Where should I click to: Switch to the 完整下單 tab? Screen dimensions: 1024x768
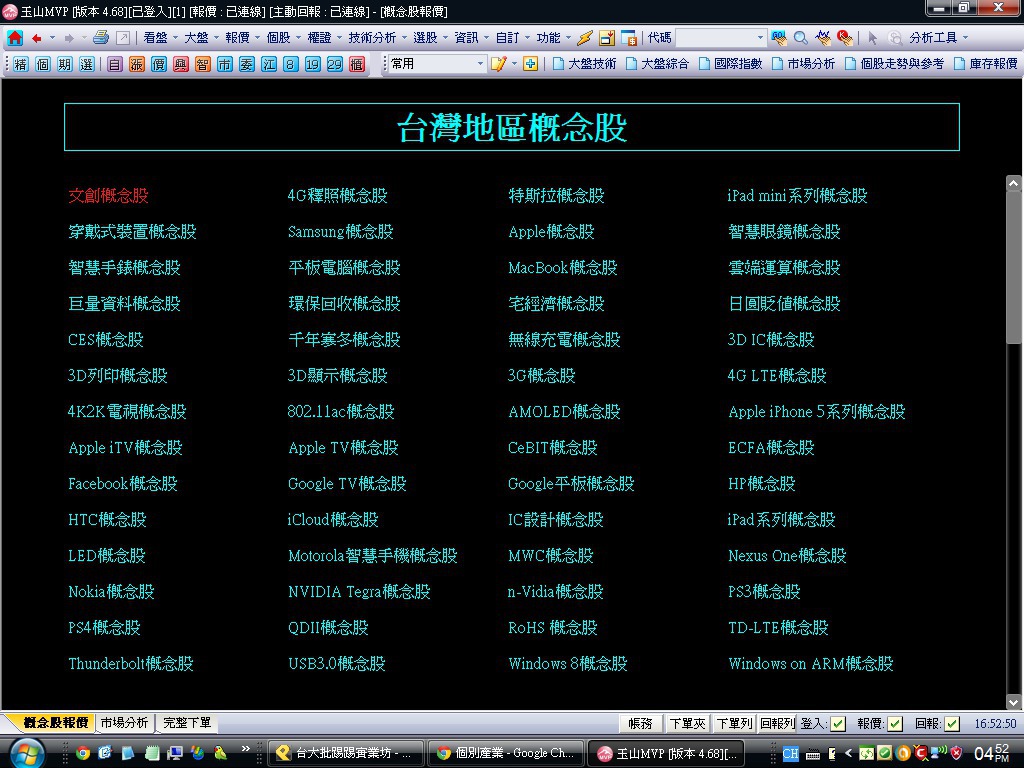(x=187, y=723)
